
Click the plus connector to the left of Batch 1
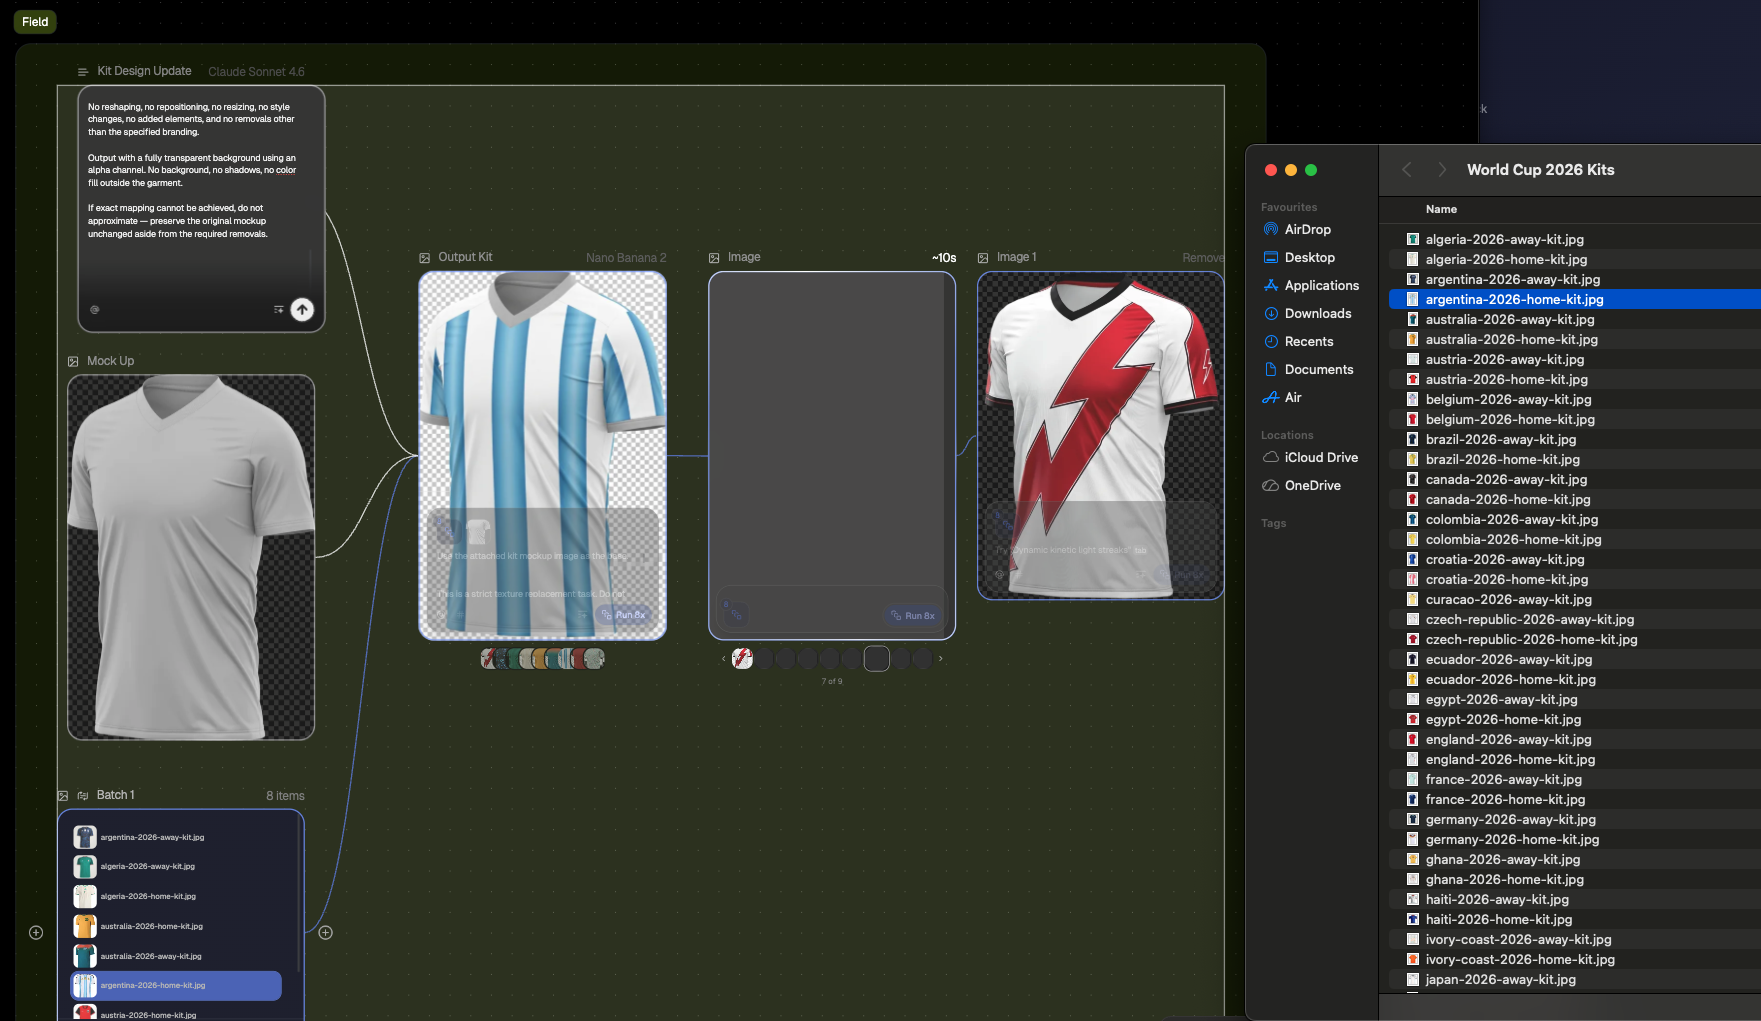coord(36,932)
